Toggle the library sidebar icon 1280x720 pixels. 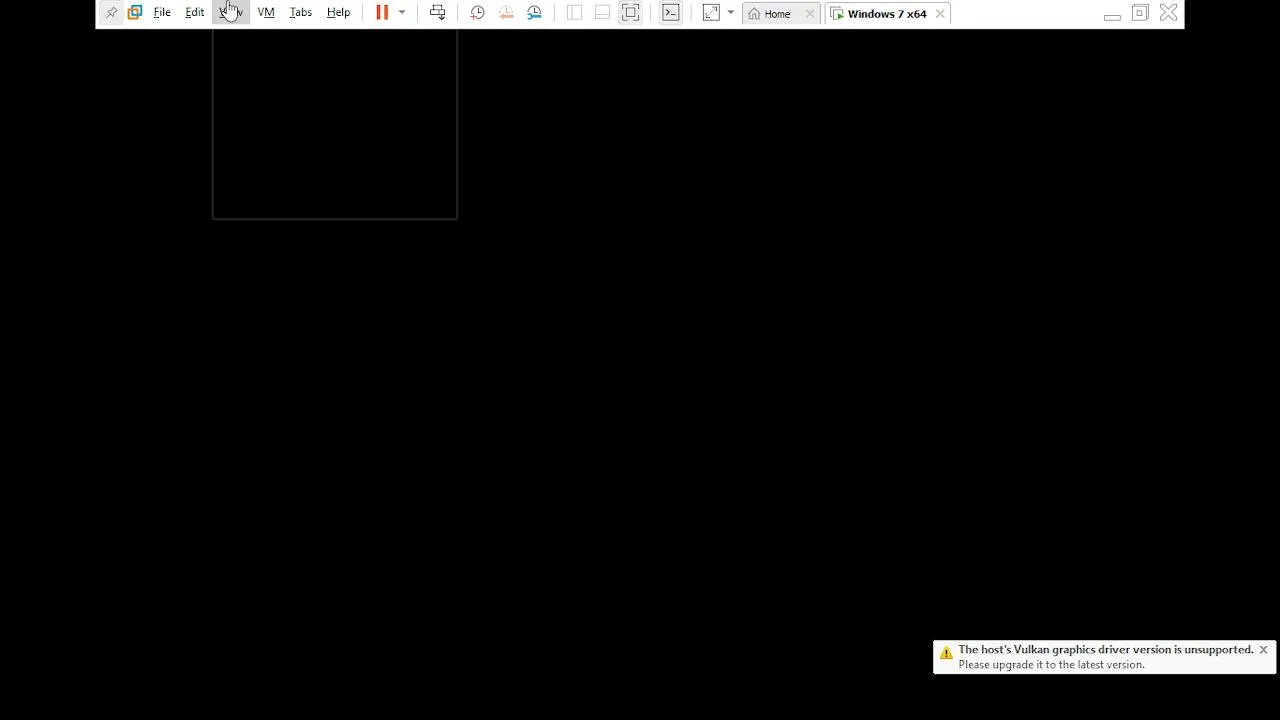coord(574,13)
